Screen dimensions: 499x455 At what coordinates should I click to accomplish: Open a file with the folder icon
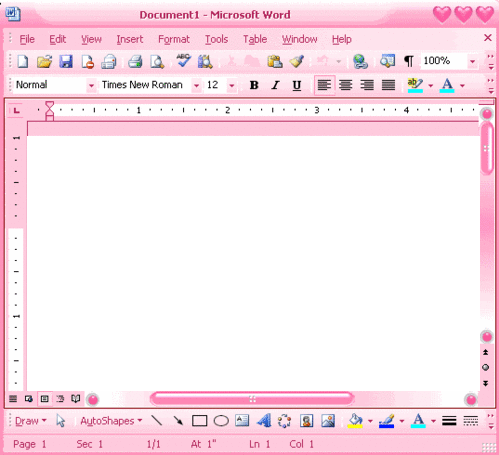click(44, 62)
